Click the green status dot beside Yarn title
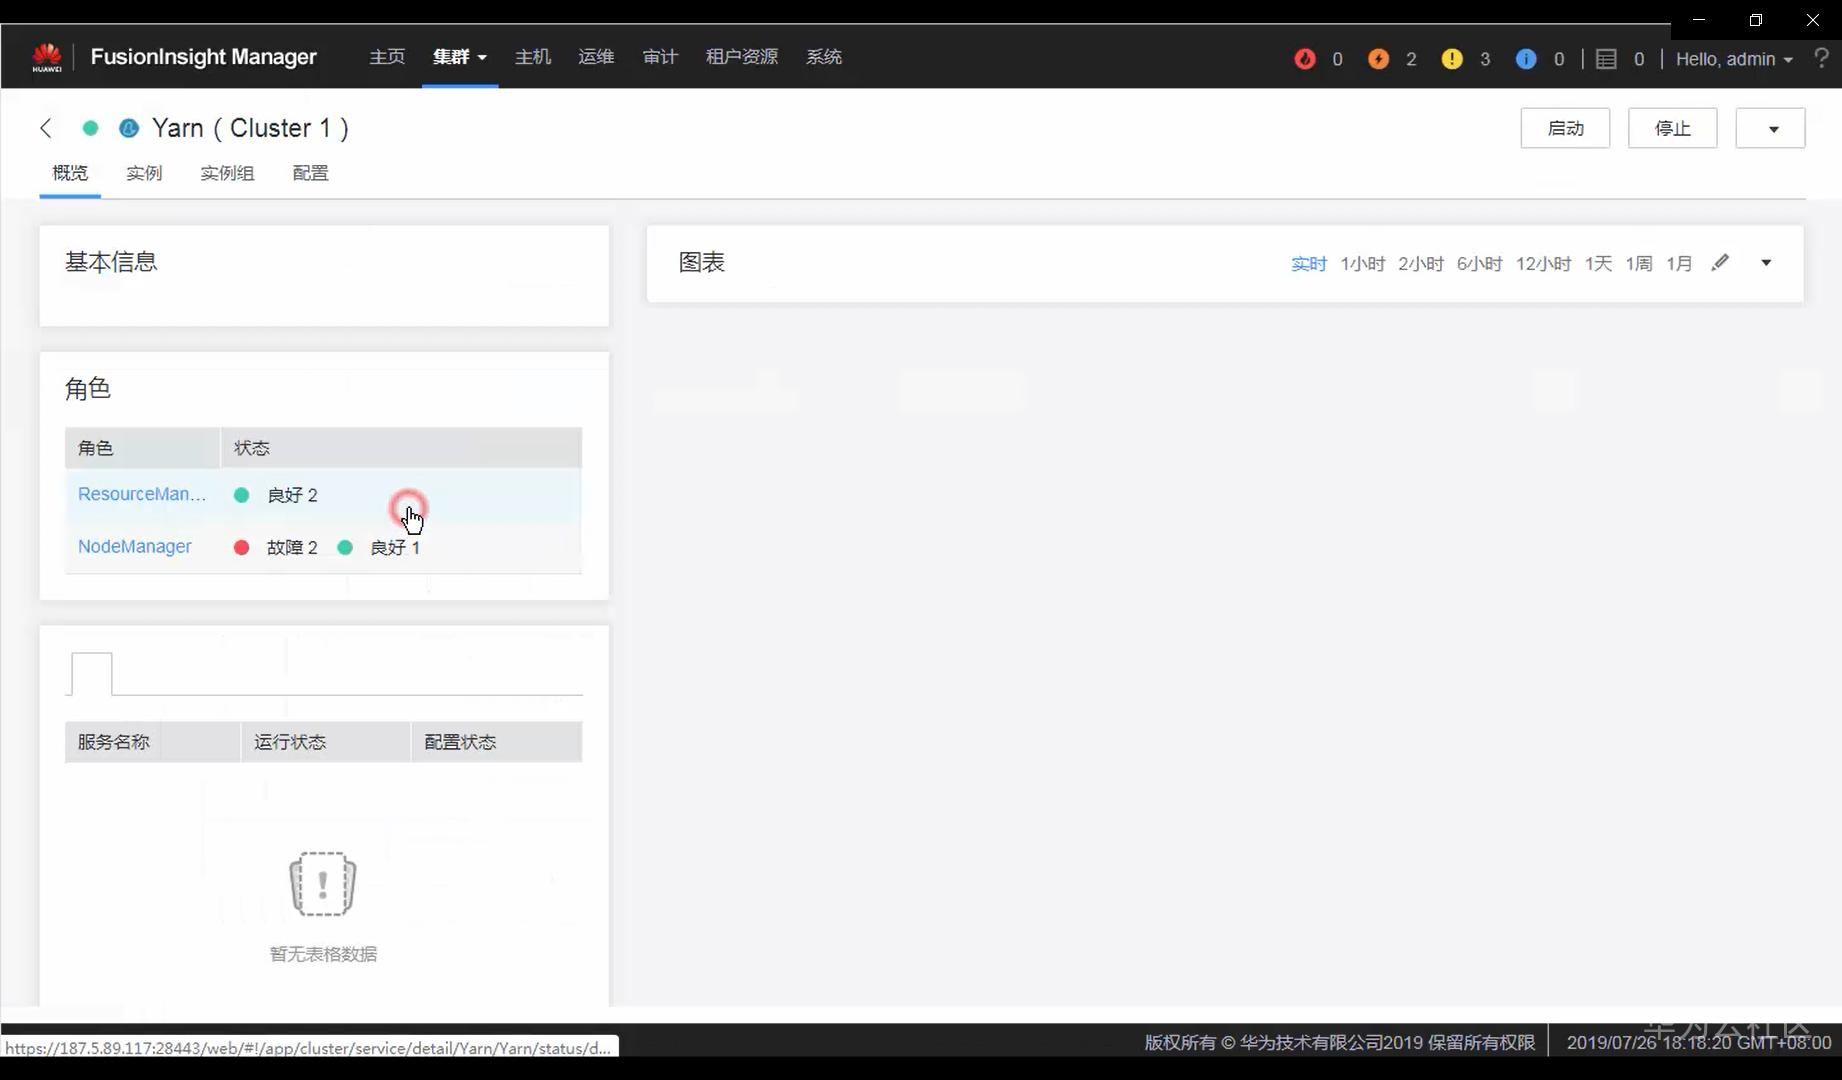The height and width of the screenshot is (1080, 1842). tap(91, 128)
